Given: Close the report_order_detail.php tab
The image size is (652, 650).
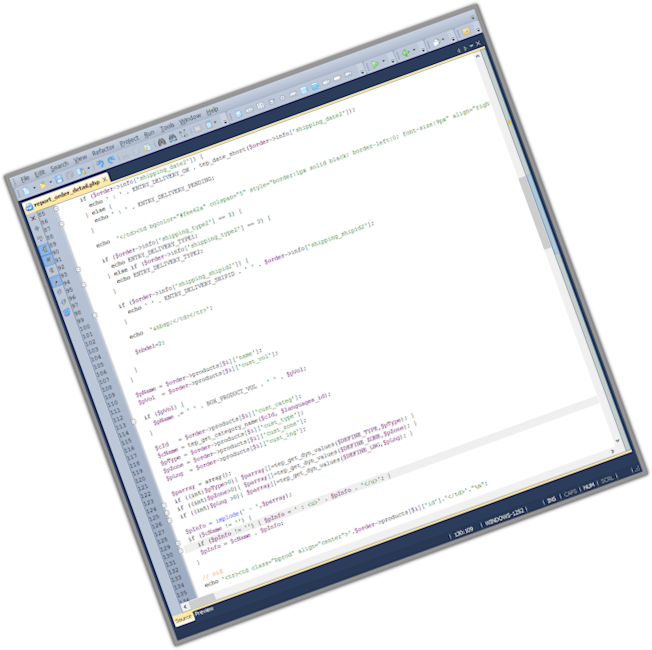Looking at the screenshot, I should [105, 180].
